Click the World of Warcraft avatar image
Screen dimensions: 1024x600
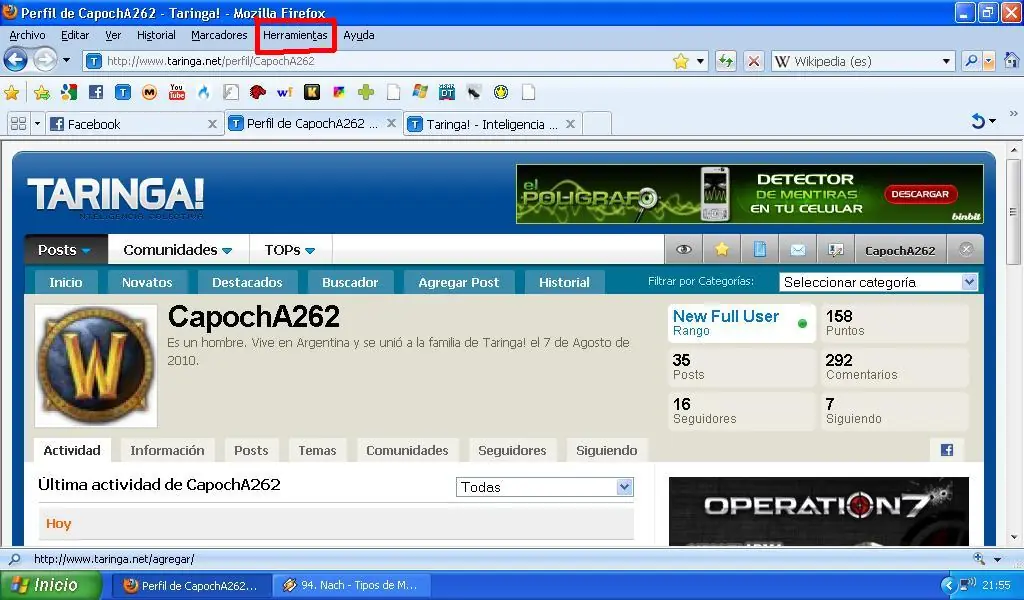96,366
